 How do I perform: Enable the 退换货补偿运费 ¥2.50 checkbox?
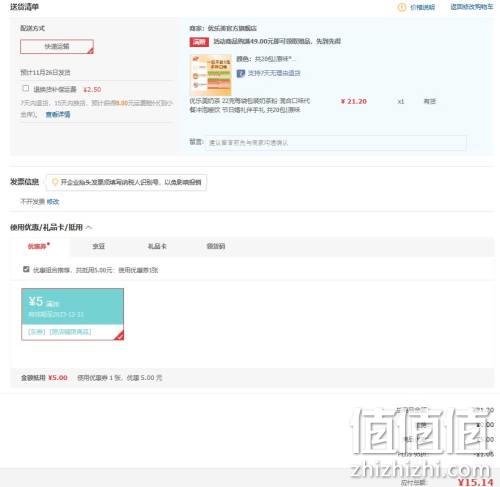point(26,88)
